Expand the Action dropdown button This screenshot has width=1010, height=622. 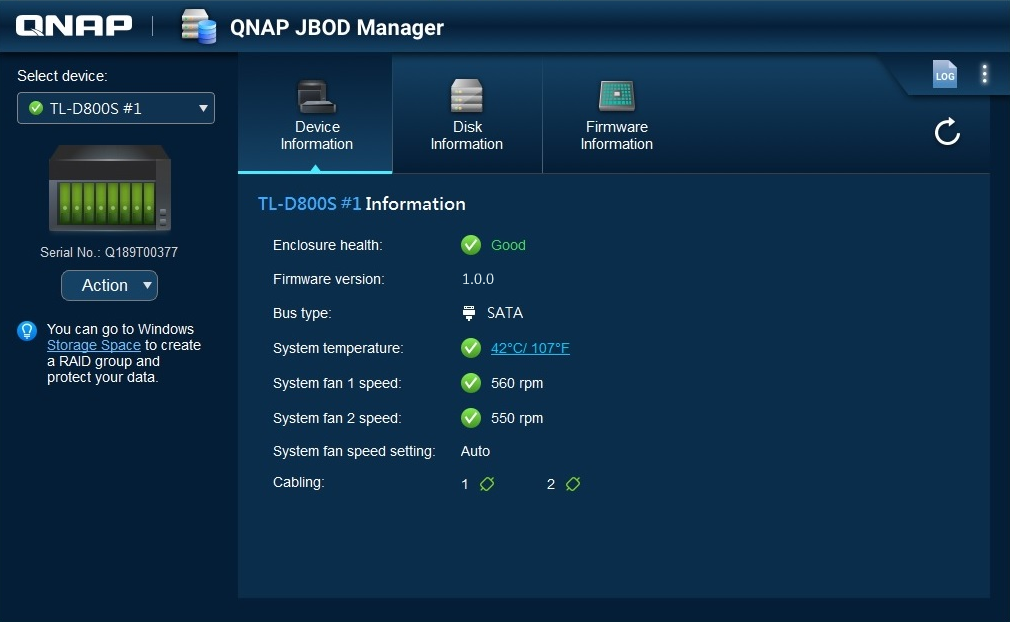pos(109,286)
